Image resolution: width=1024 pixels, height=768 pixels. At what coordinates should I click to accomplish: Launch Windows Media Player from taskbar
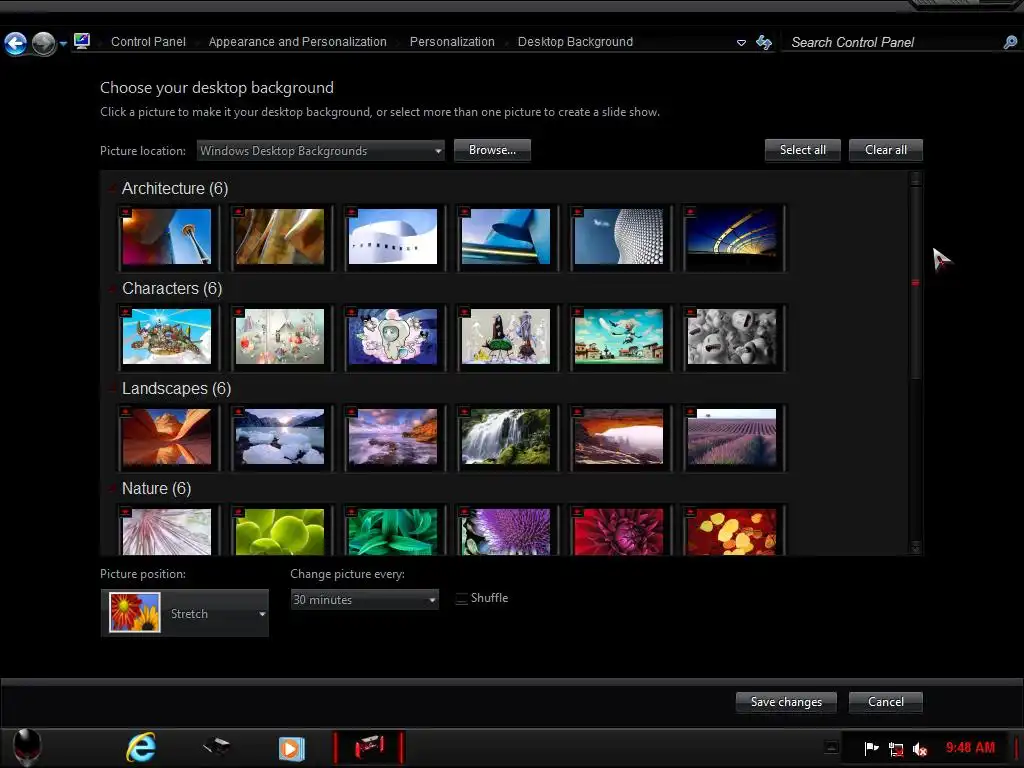coord(291,748)
